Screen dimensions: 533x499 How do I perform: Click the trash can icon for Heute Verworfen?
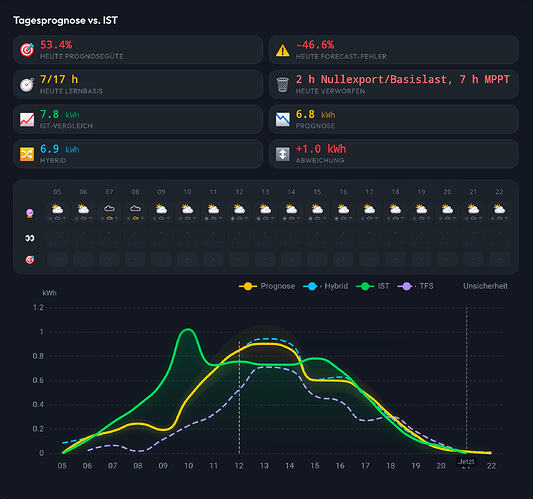(282, 85)
